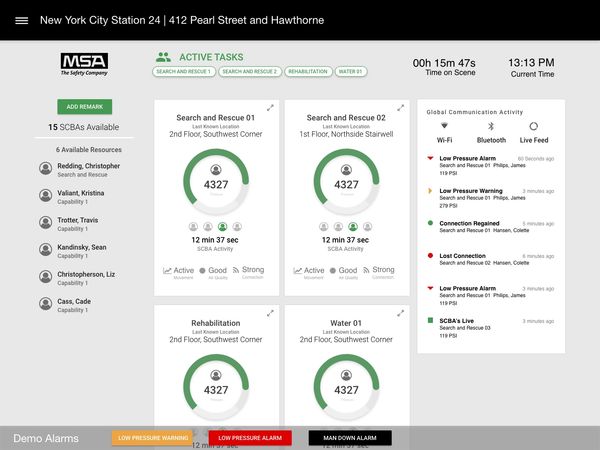Select the Search and Rescue 2 task tab
600x450 pixels.
[249, 72]
